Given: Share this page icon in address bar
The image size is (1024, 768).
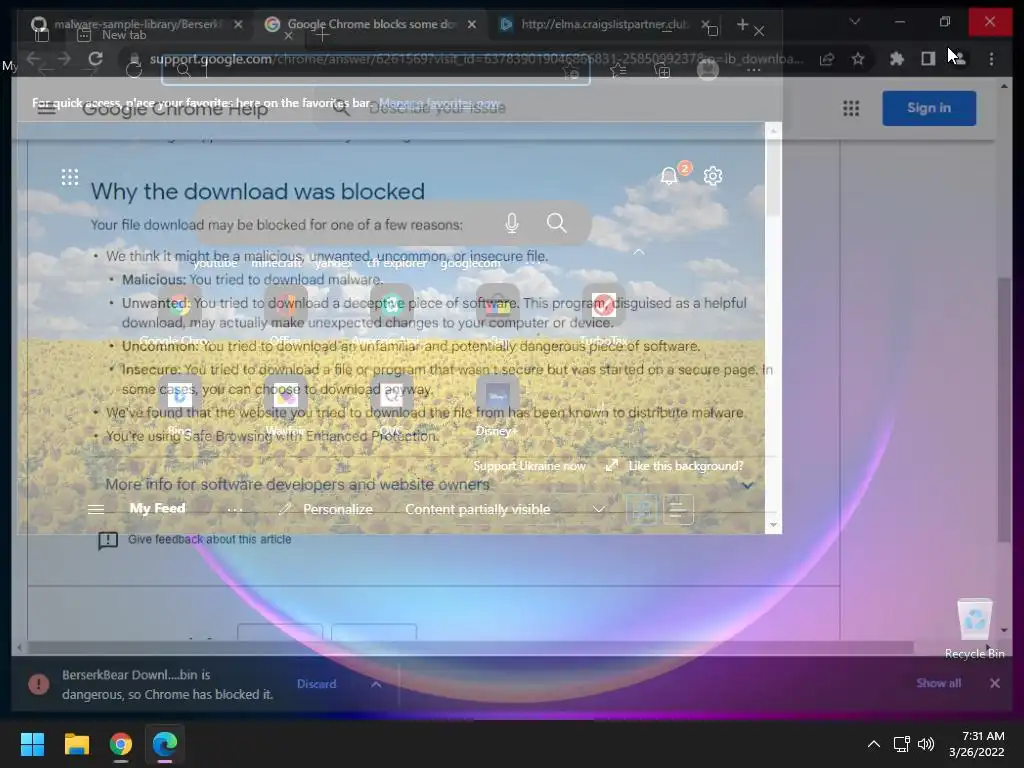Looking at the screenshot, I should coord(827,59).
